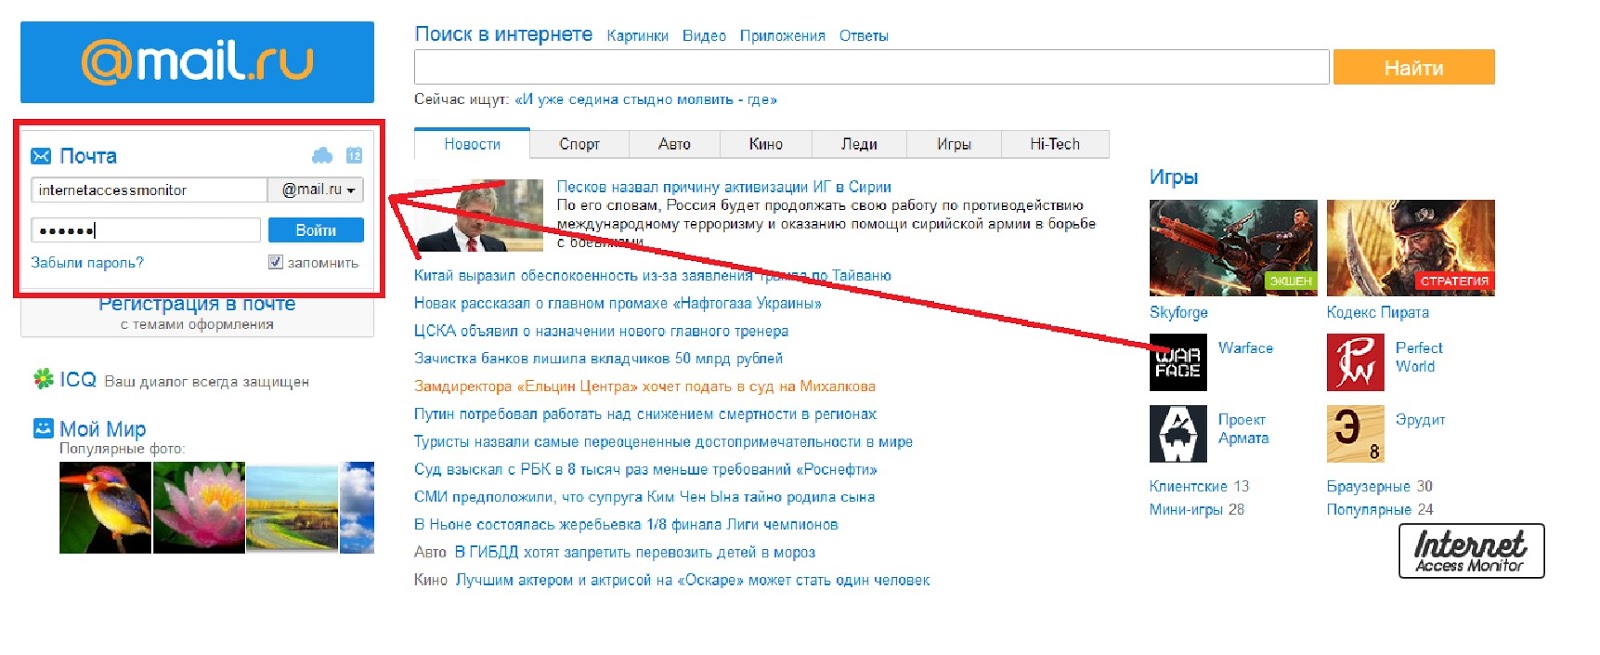1600x655 pixels.
Task: Open the pink flower photo thumbnail
Action: [199, 508]
